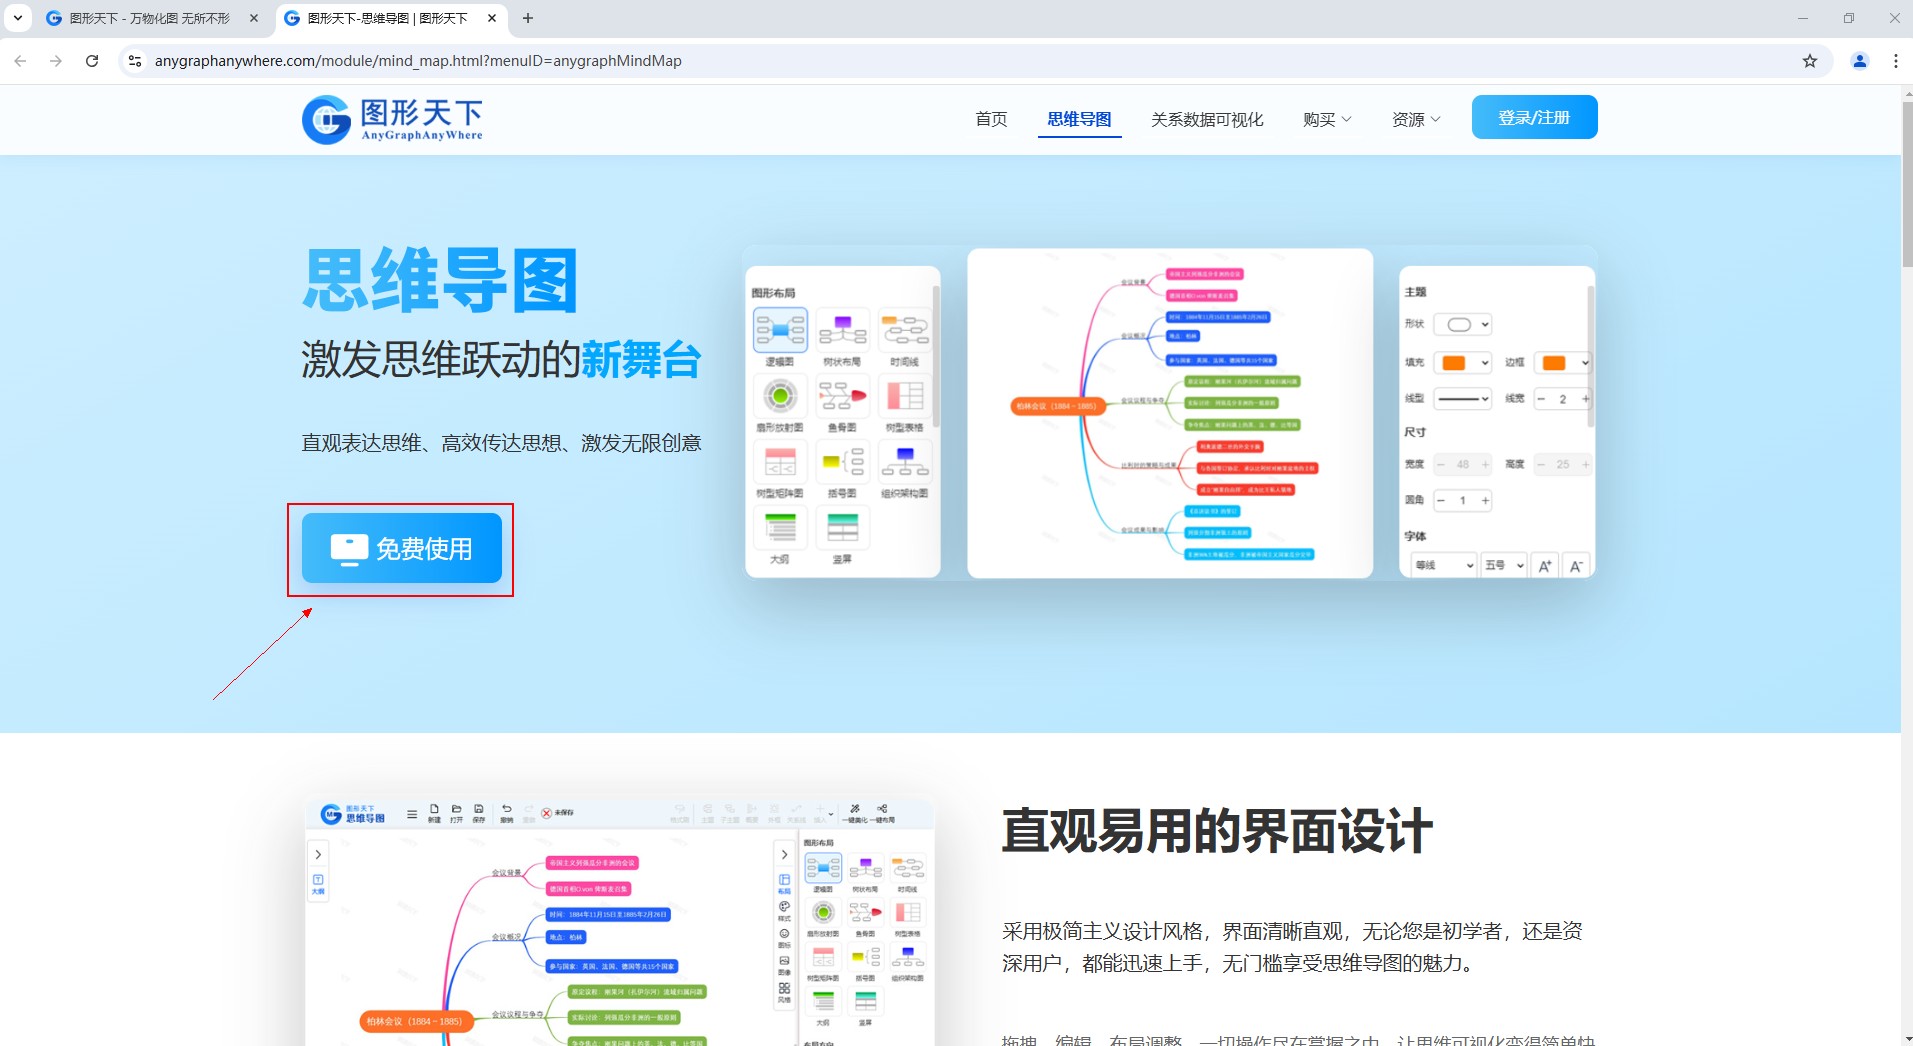
Task: Open the Chrome three-dot menu
Action: (1895, 61)
